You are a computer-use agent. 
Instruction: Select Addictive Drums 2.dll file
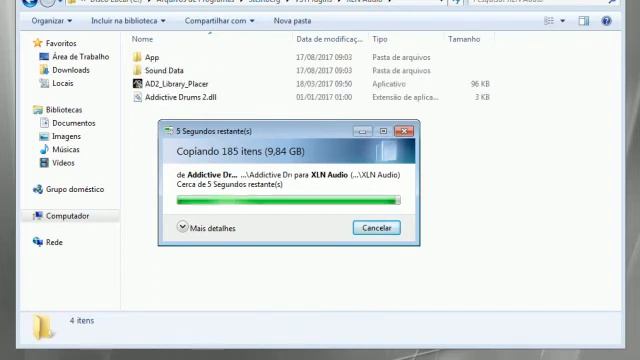tap(180, 97)
